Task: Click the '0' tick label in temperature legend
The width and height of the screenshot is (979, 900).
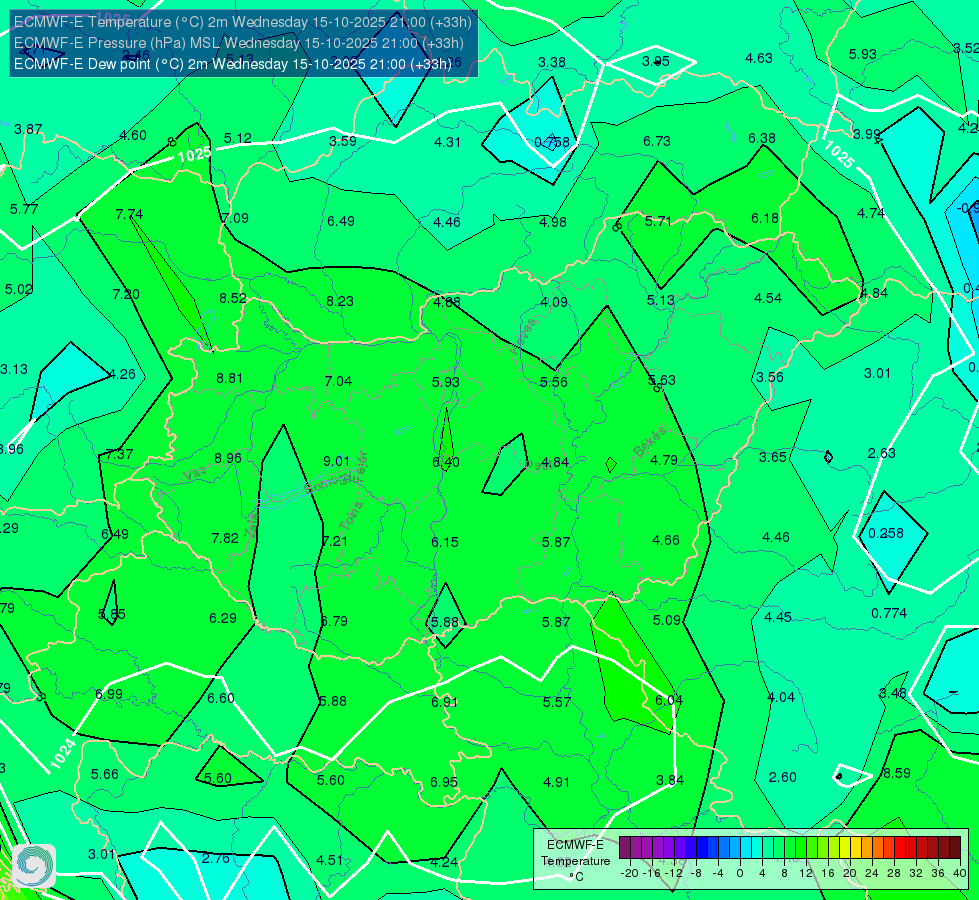Action: (x=740, y=873)
